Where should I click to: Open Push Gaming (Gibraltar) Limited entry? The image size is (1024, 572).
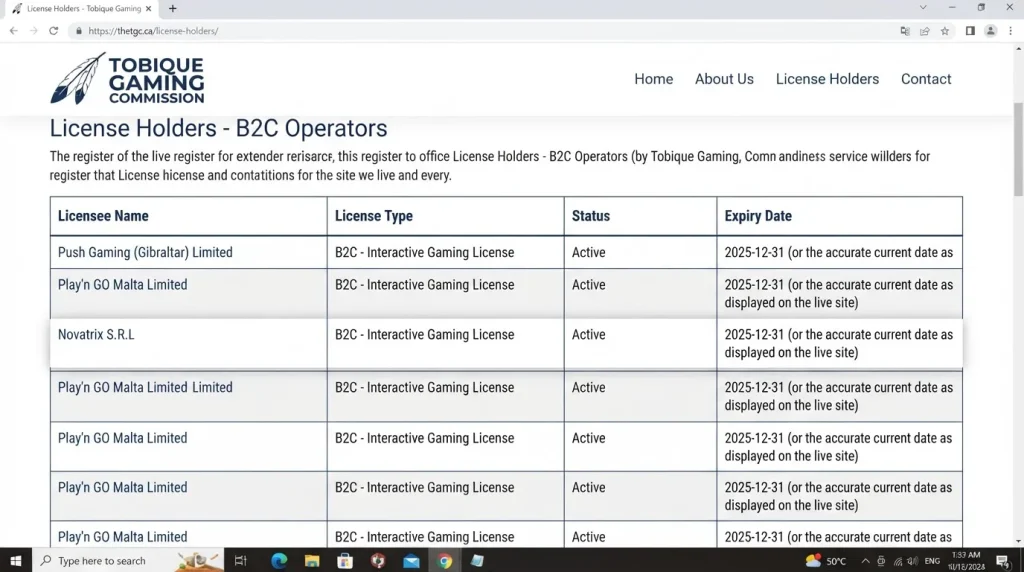click(145, 253)
